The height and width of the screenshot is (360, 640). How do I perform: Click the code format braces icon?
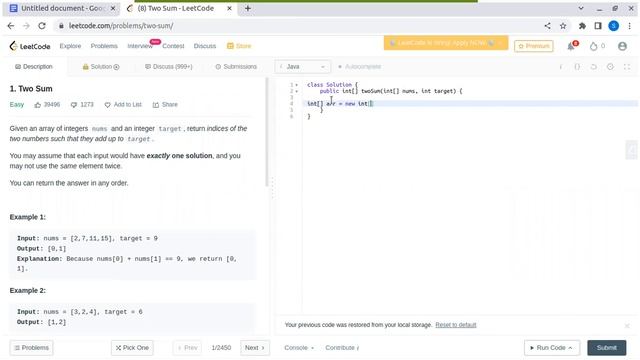click(x=577, y=67)
